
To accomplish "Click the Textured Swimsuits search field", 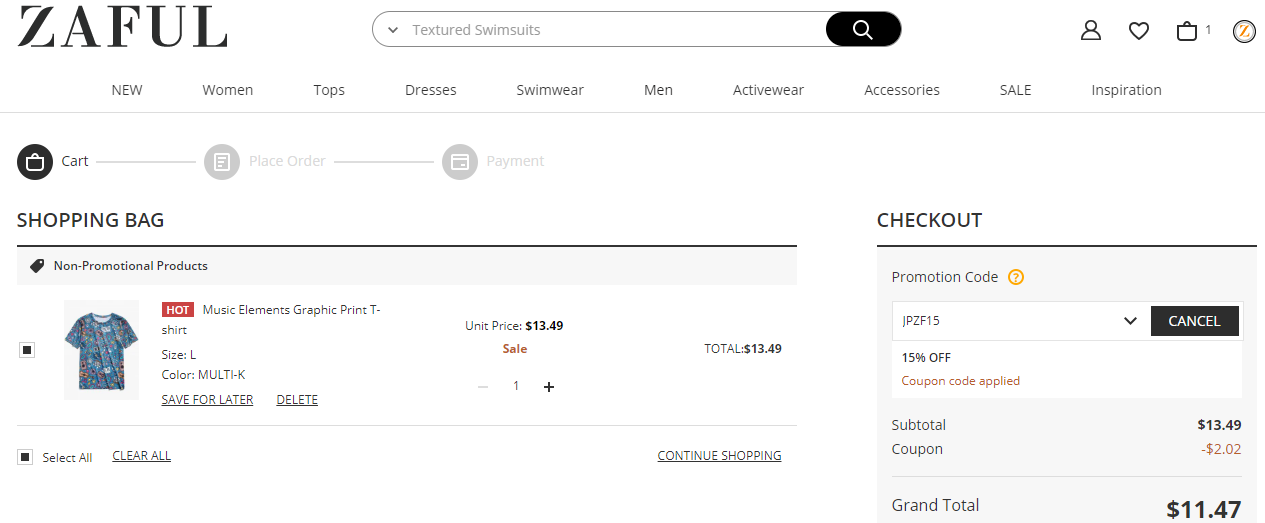I will click(610, 30).
